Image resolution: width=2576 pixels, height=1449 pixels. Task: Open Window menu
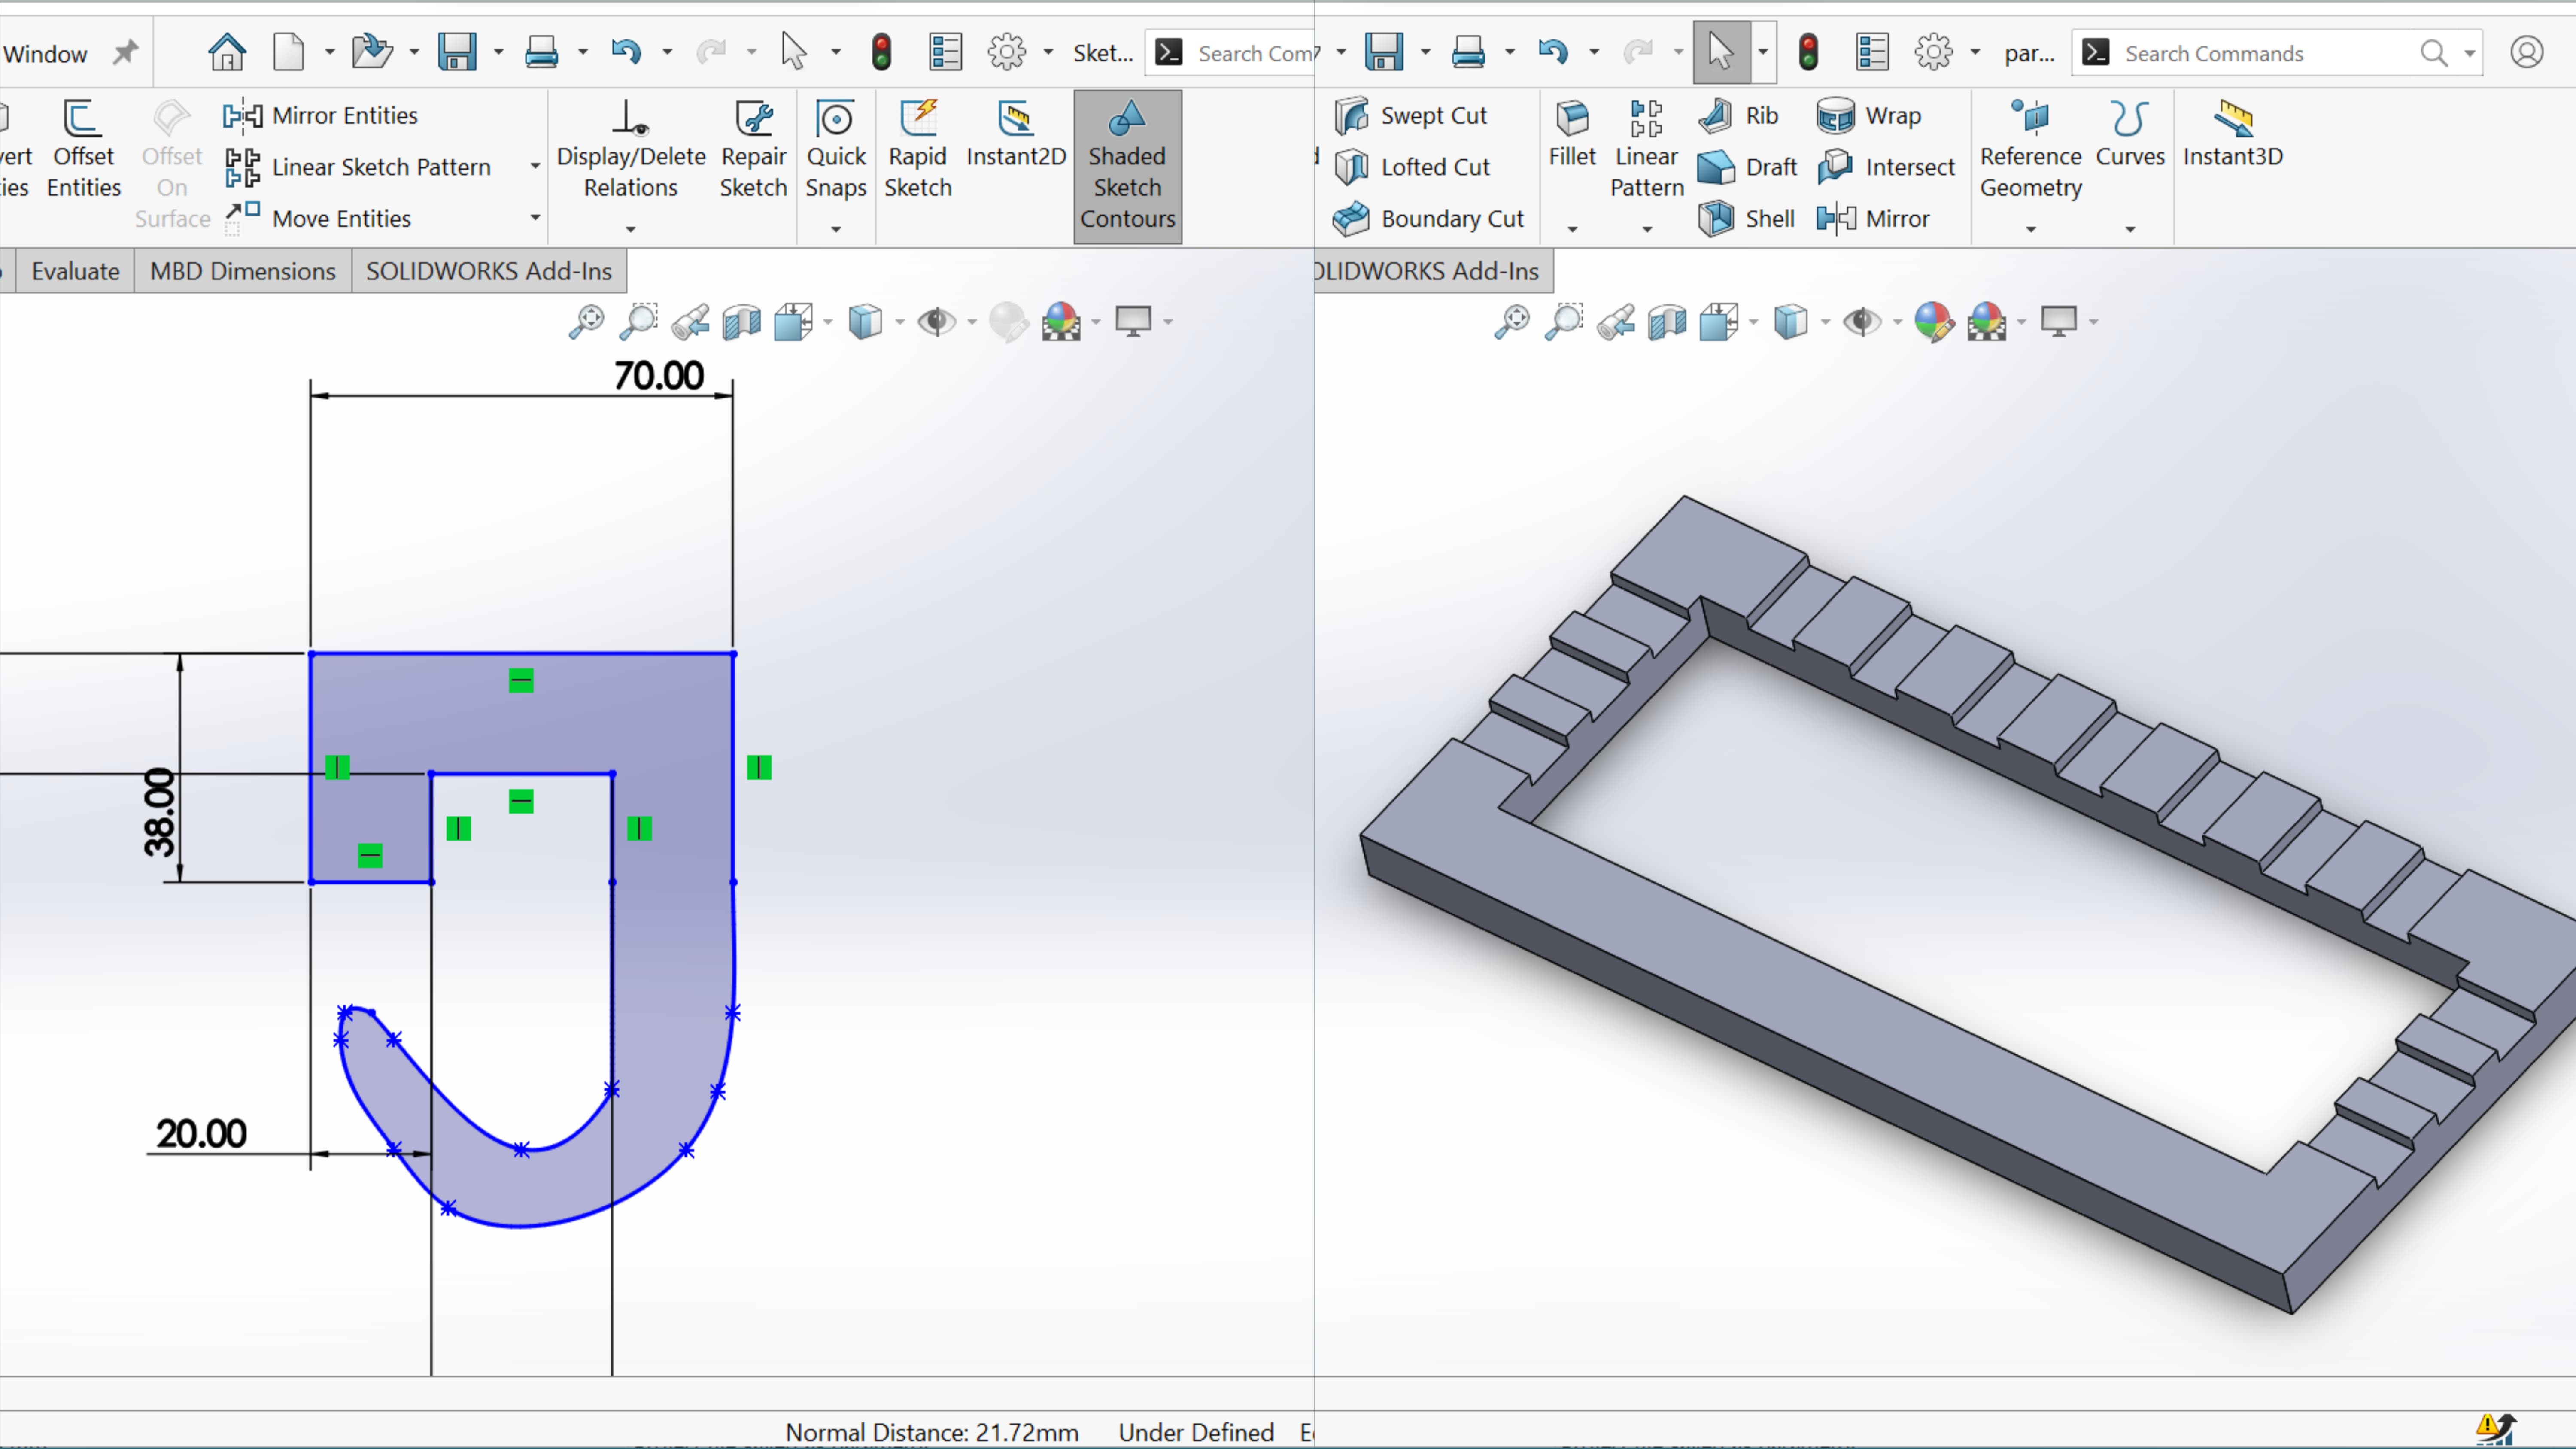point(45,54)
